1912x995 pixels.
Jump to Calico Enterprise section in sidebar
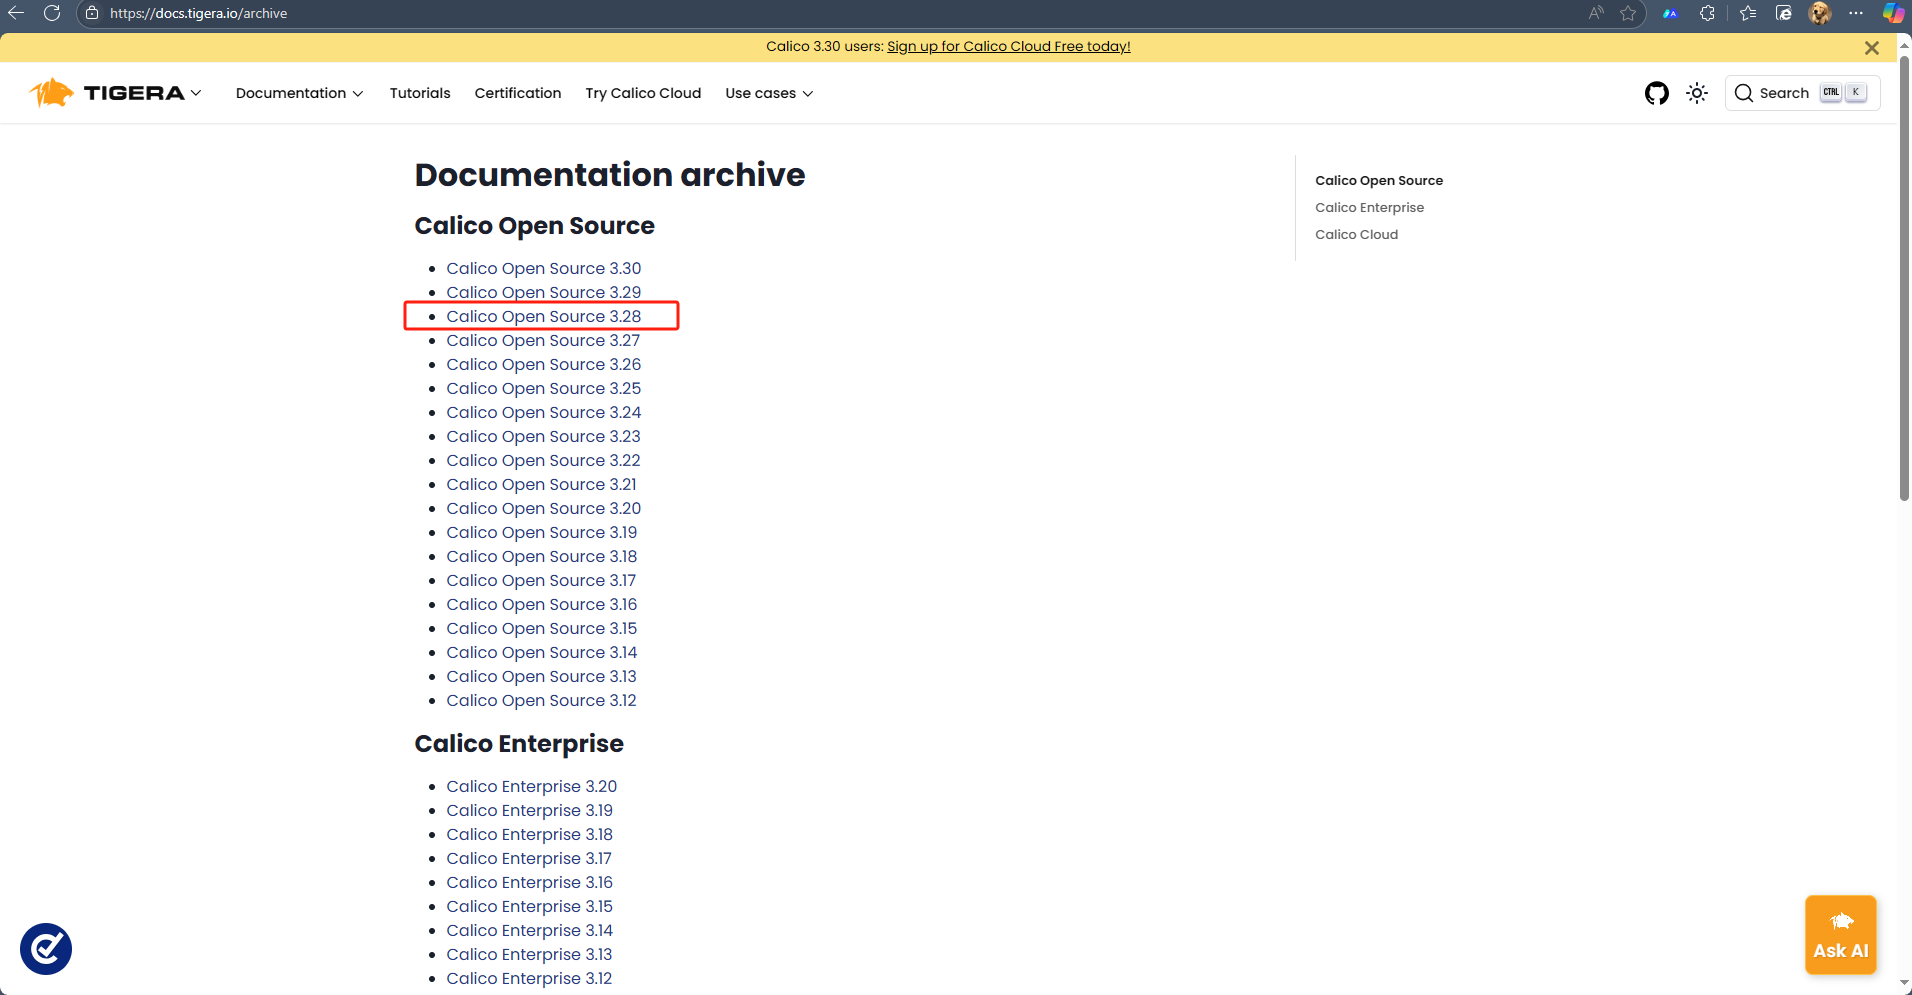pos(1369,207)
